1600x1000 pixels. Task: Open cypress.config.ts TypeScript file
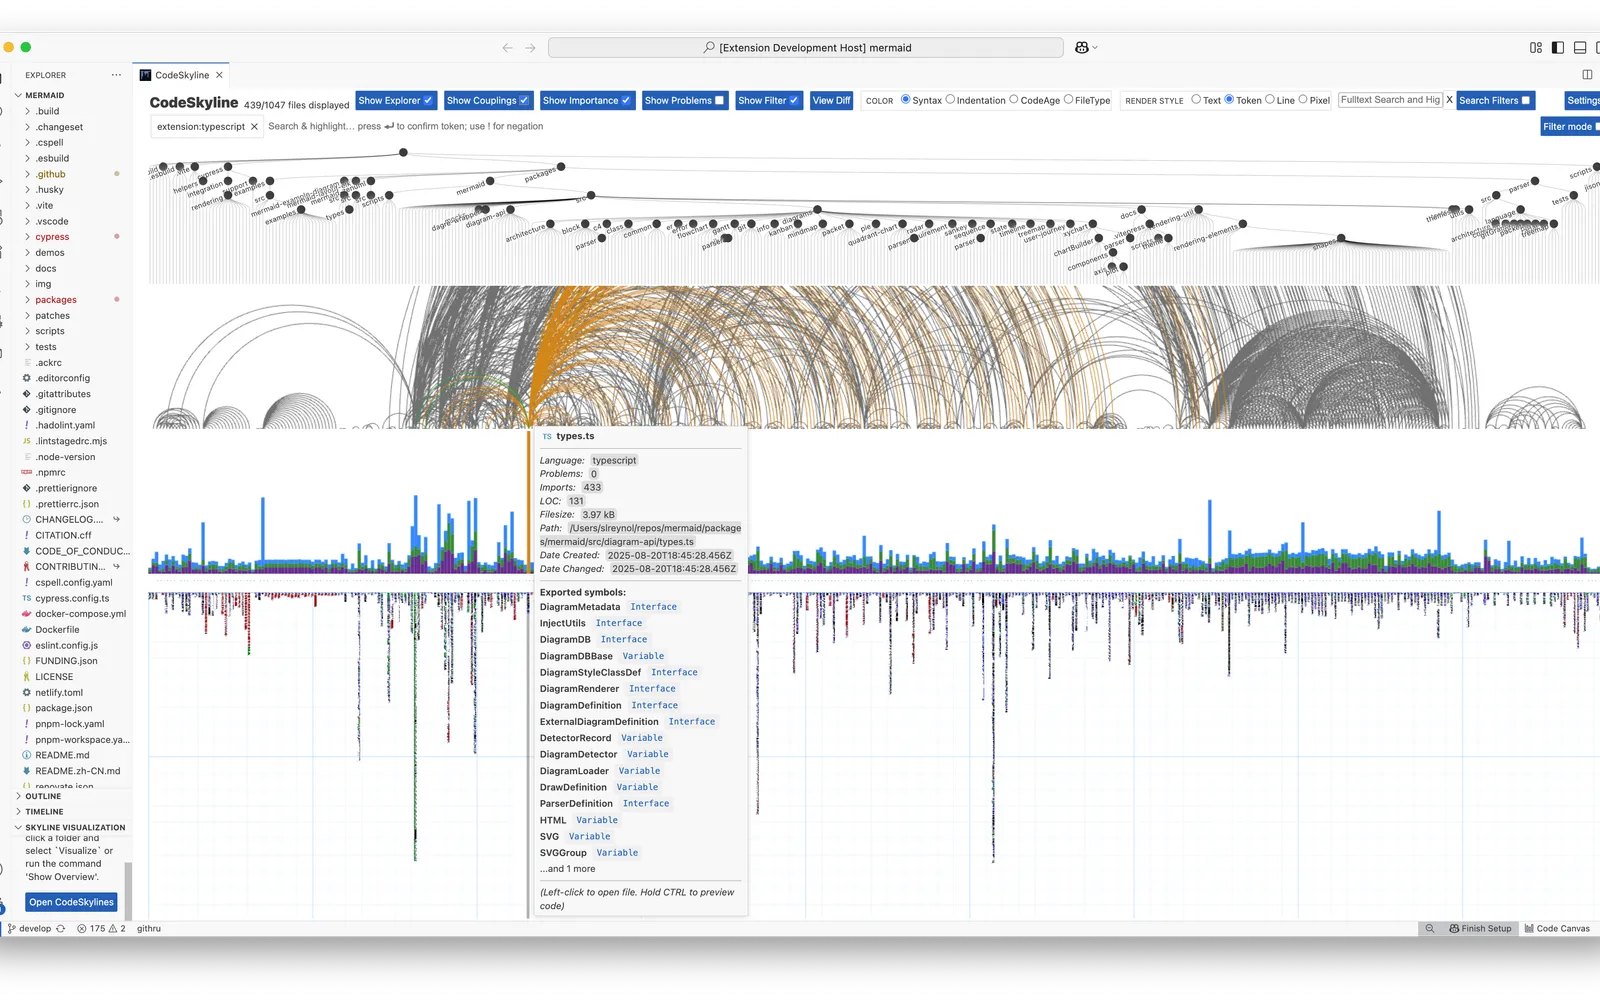click(x=72, y=598)
